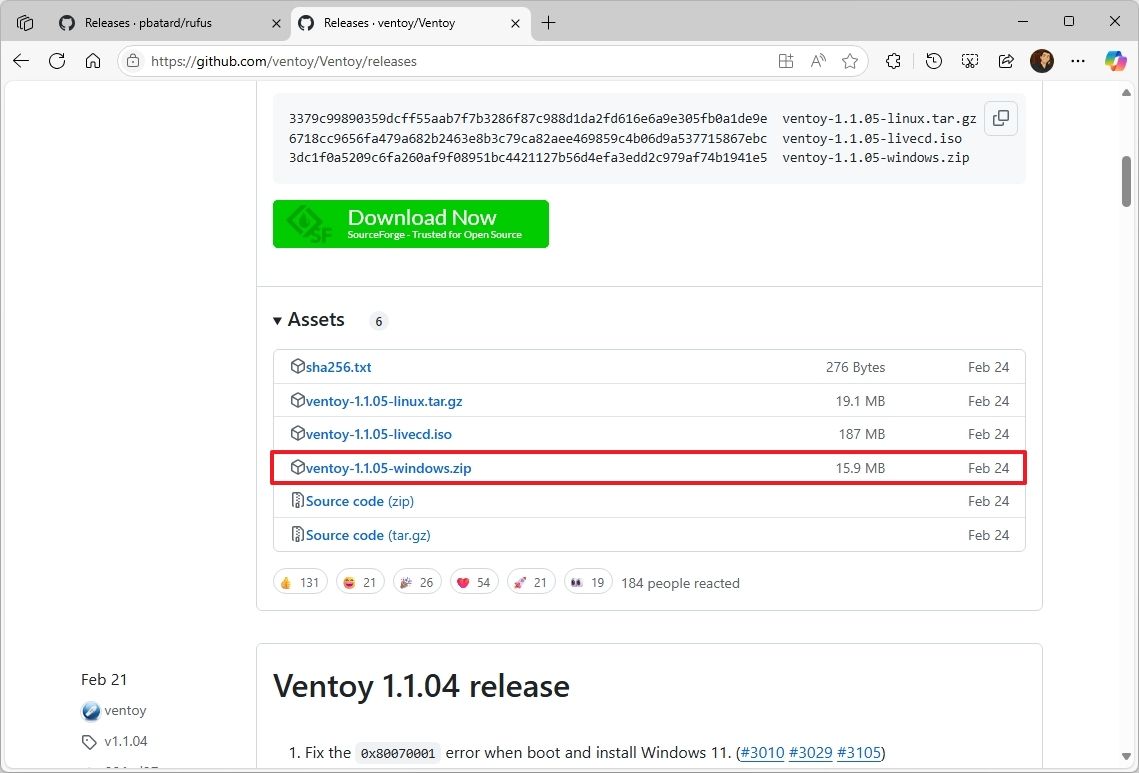Expand the v1.1.04 release in the sidebar
The height and width of the screenshot is (773, 1139).
coord(125,742)
